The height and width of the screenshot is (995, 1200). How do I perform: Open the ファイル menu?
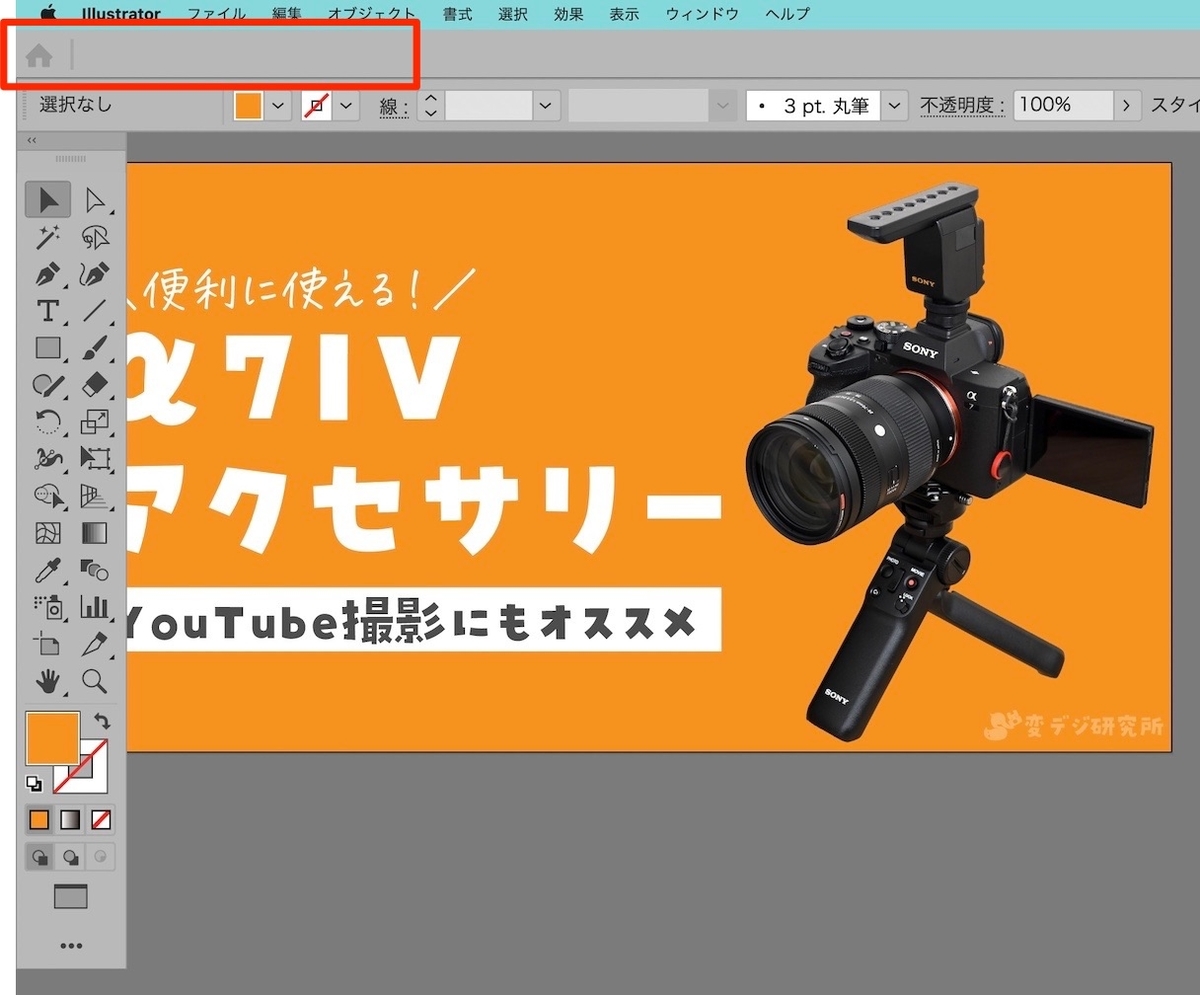coord(216,14)
